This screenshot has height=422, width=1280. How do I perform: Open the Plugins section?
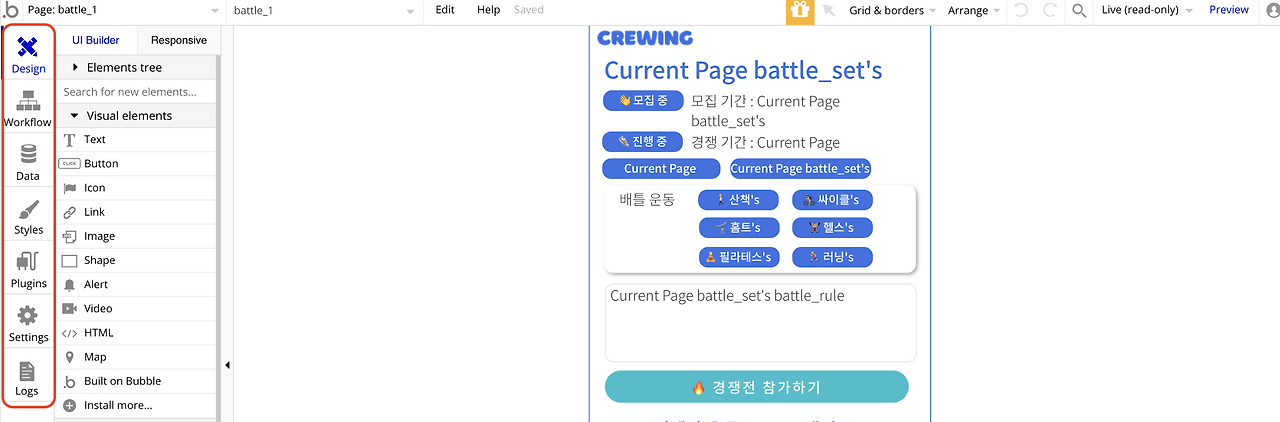coord(28,271)
